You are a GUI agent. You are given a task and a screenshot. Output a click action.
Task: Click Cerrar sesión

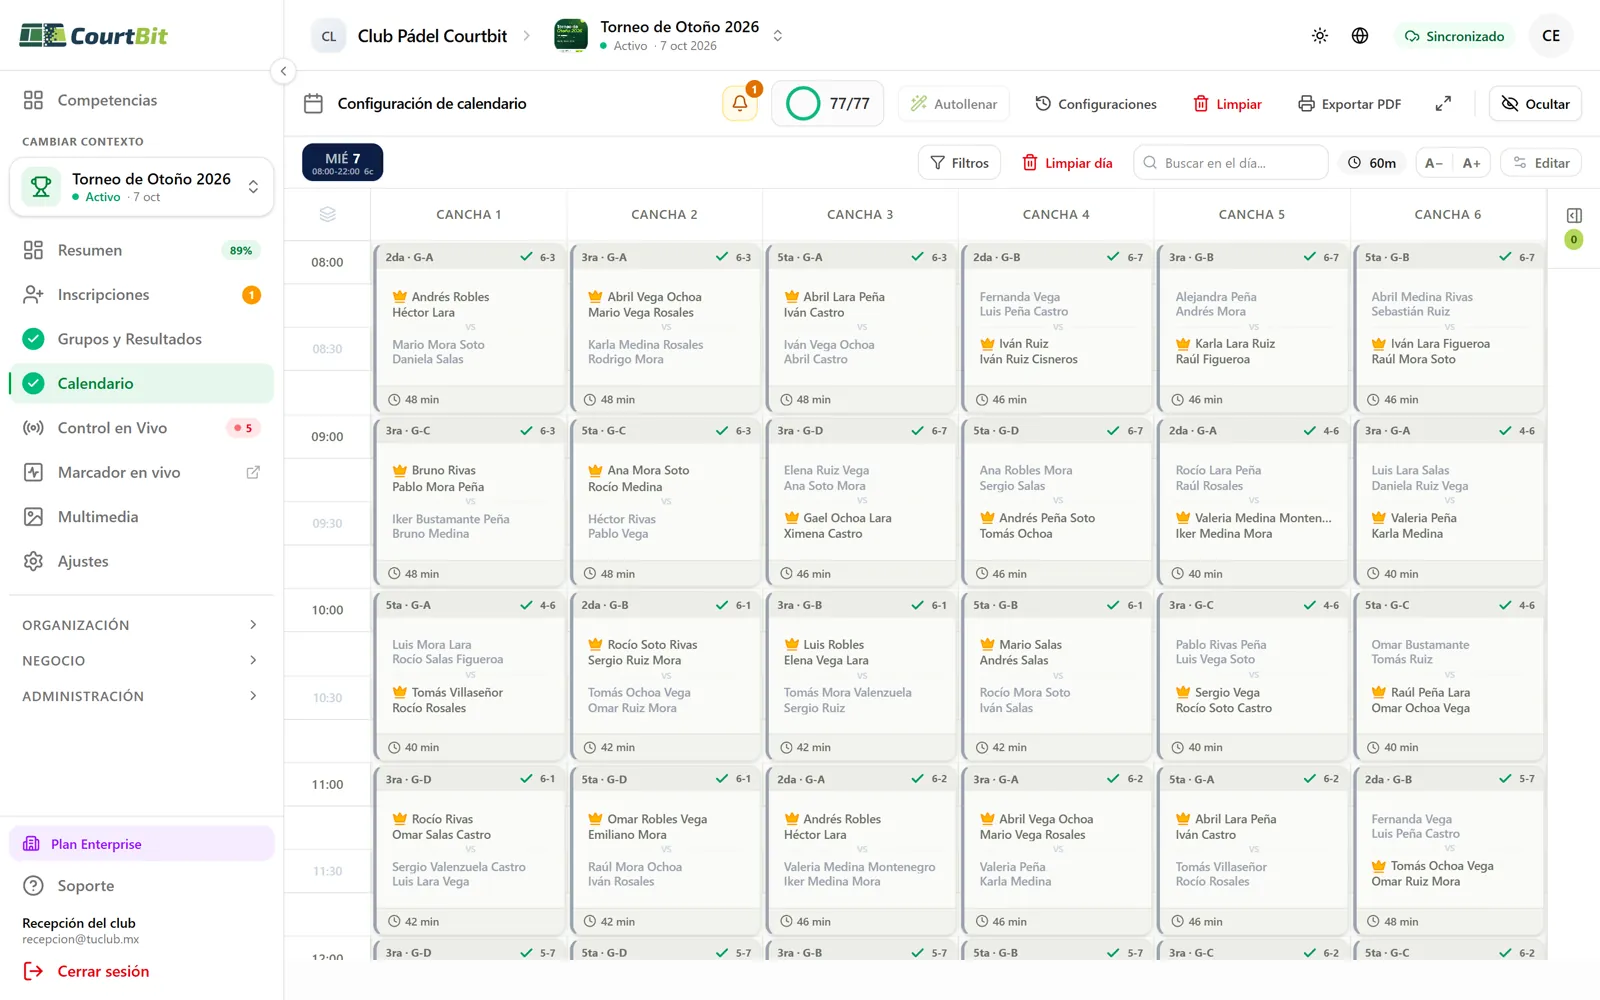86,971
